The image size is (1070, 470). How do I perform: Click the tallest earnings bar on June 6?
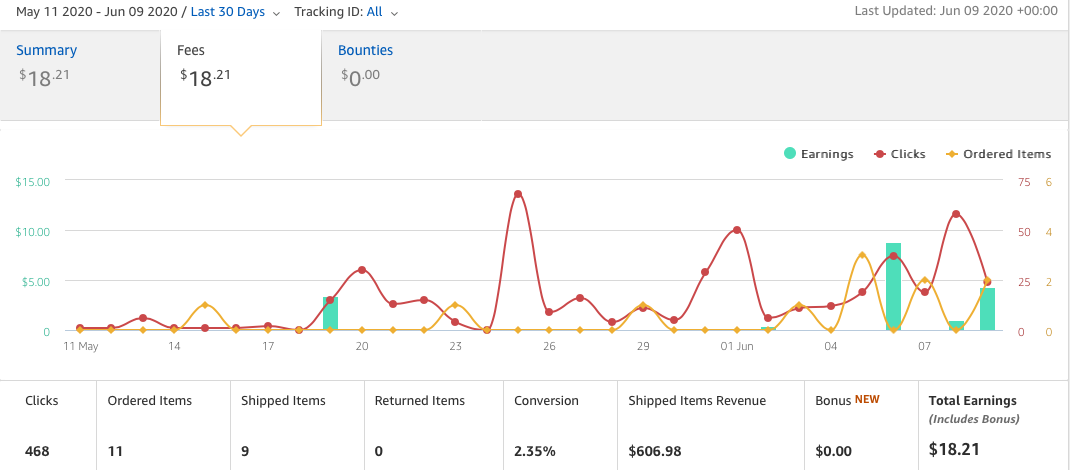893,287
